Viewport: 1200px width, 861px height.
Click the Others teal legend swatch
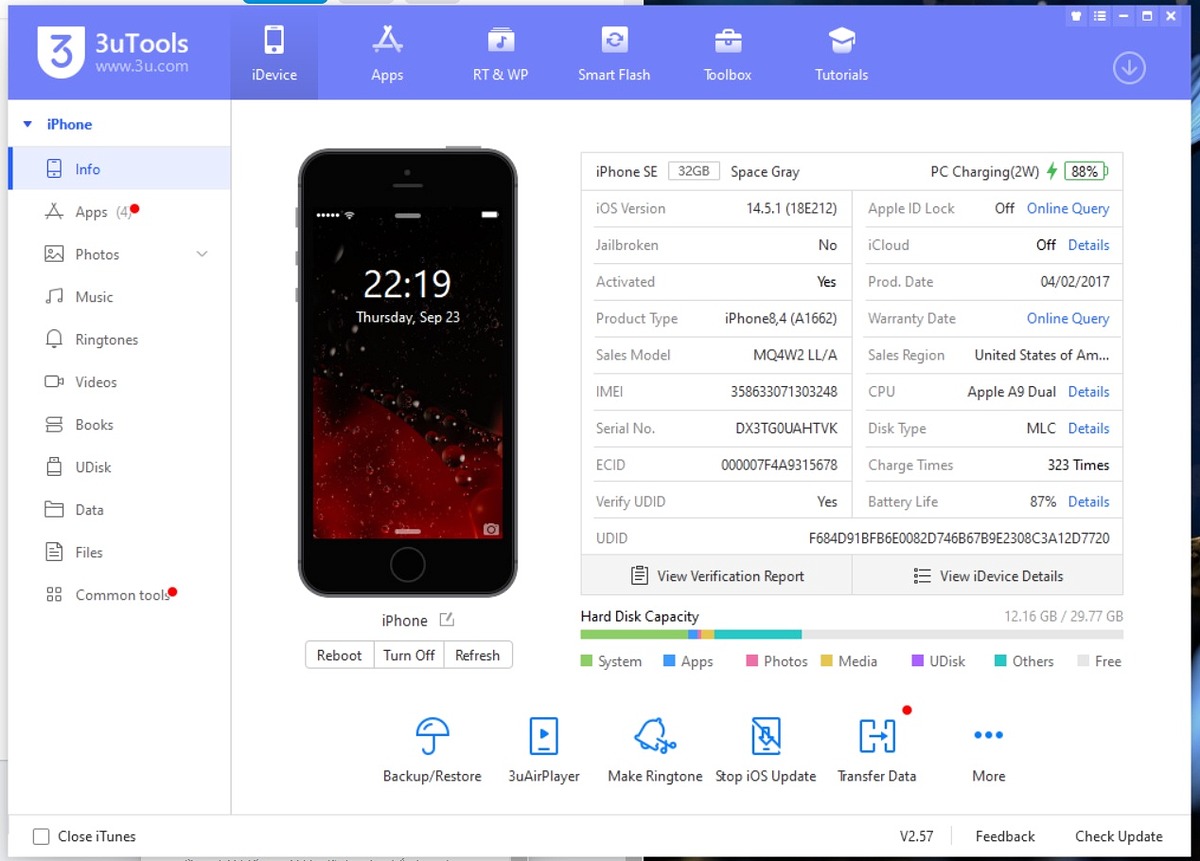[1001, 661]
